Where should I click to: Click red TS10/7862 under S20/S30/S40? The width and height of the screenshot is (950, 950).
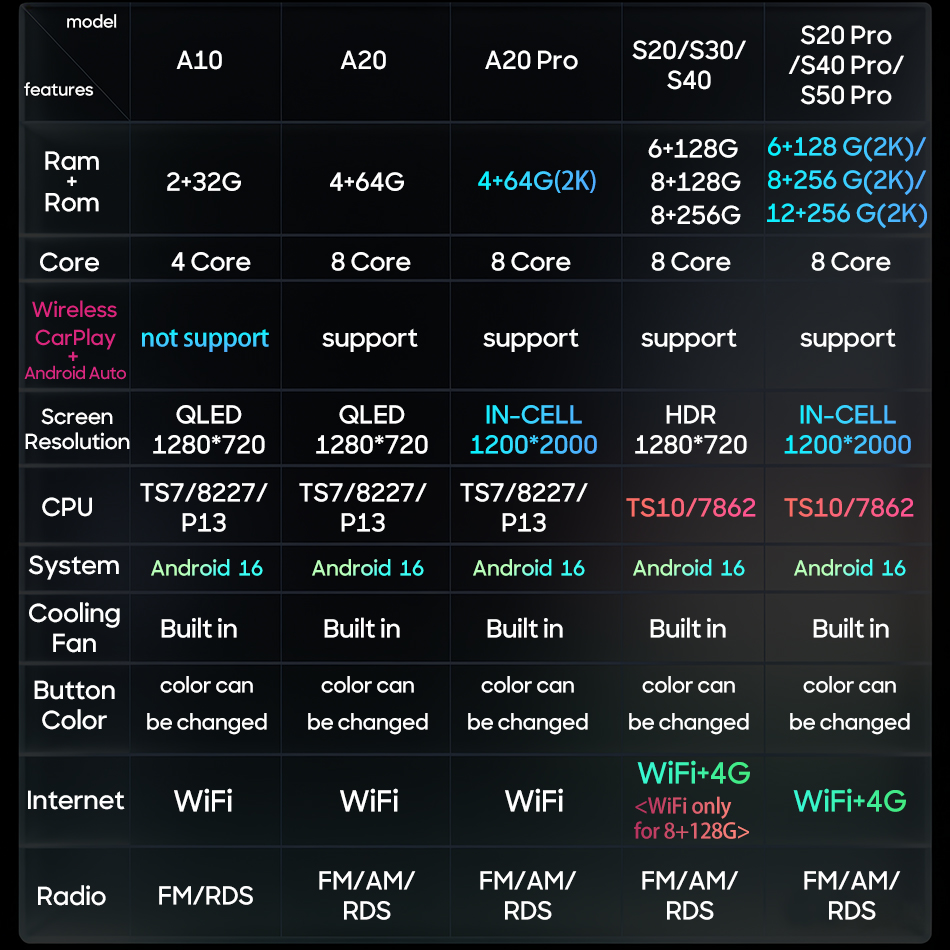691,508
